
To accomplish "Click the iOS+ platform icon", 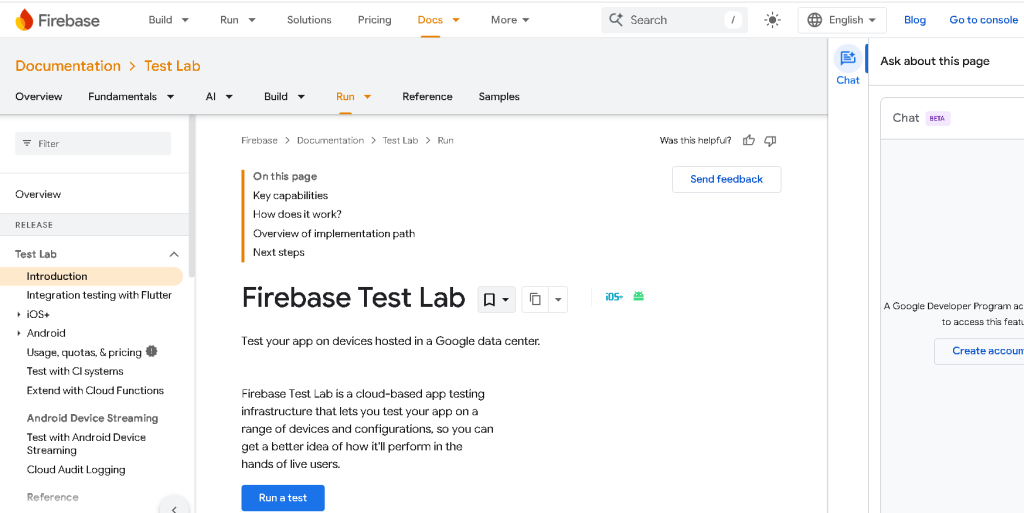I will tap(614, 296).
